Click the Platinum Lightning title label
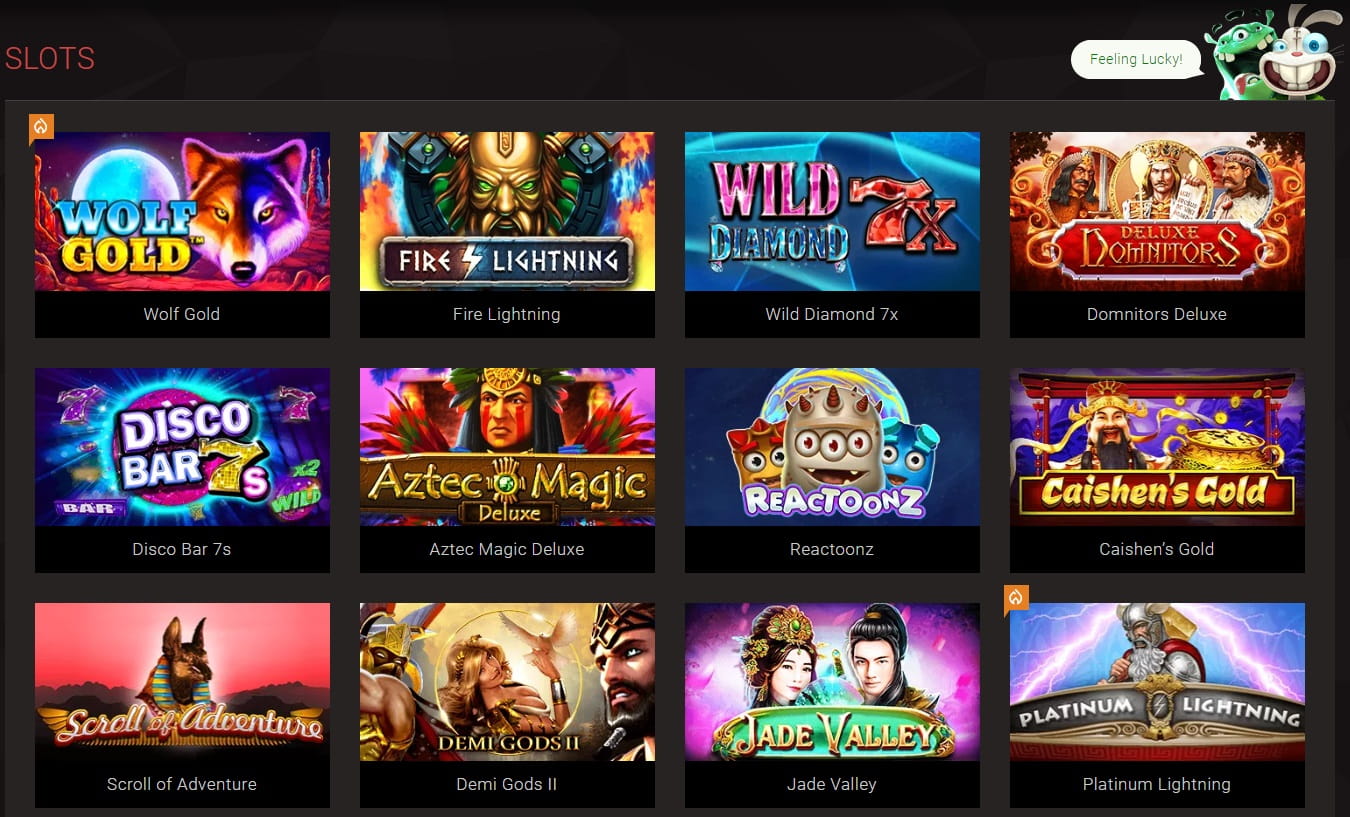This screenshot has width=1350, height=817. pos(1157,784)
